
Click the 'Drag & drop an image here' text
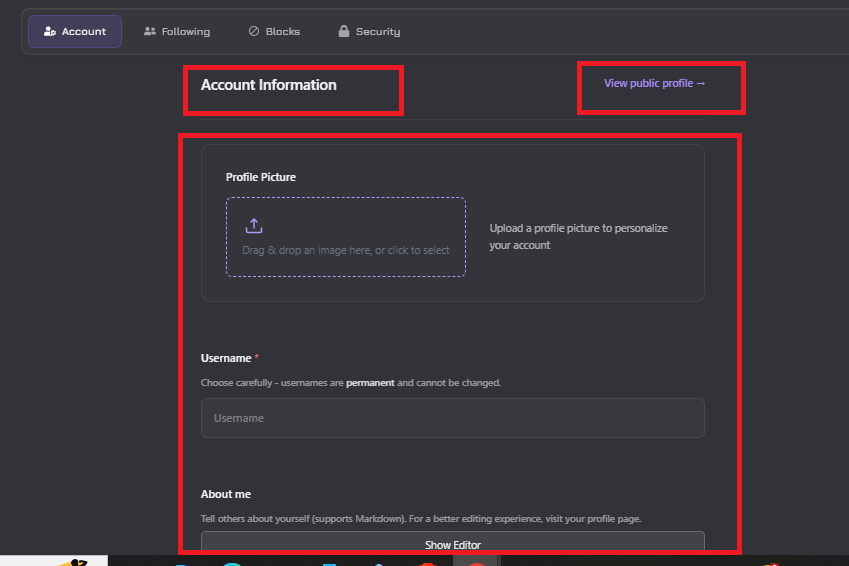(x=346, y=250)
